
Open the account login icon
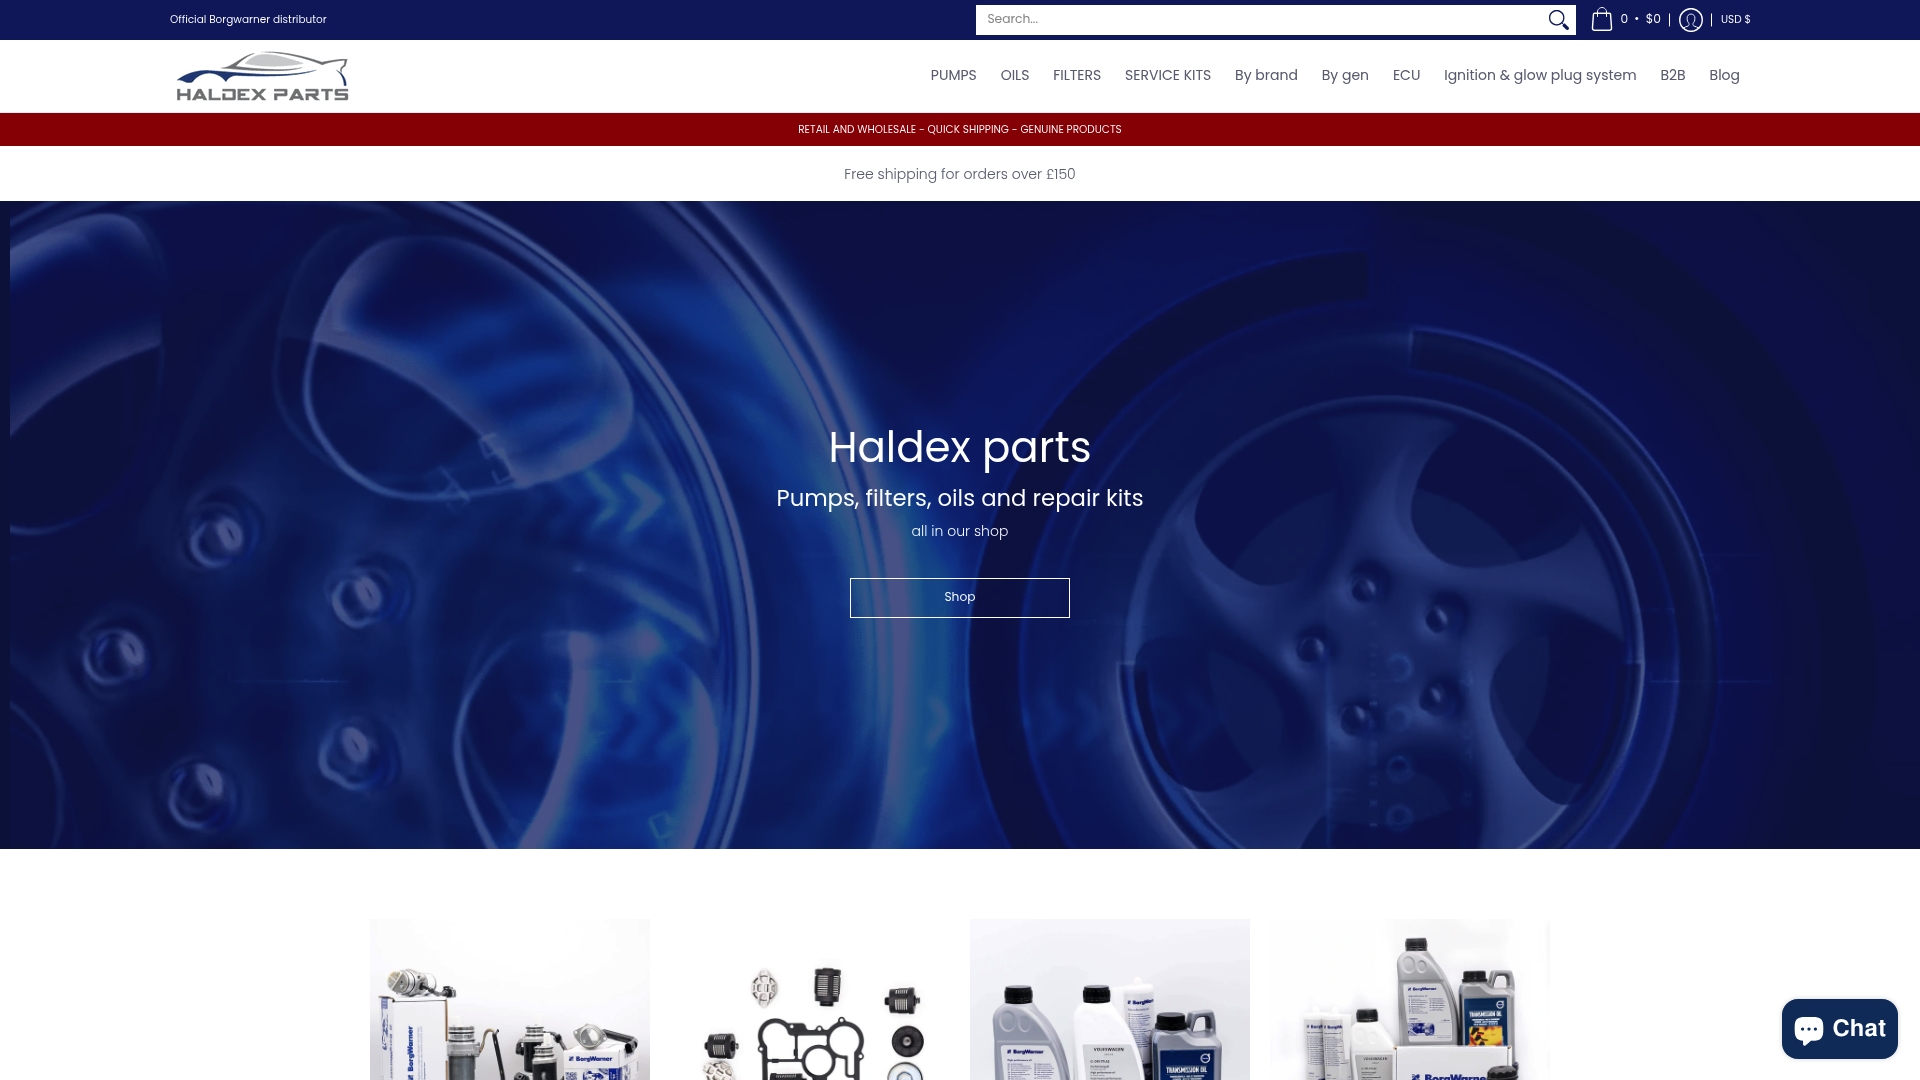pyautogui.click(x=1690, y=20)
